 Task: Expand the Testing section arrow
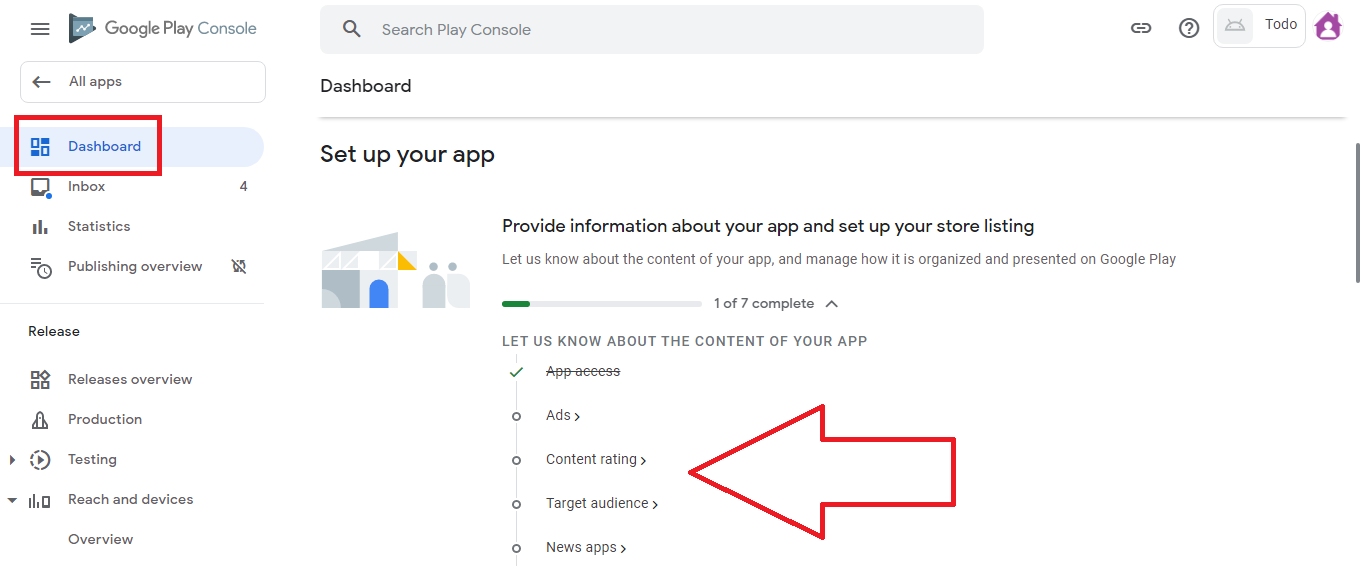click(13, 460)
